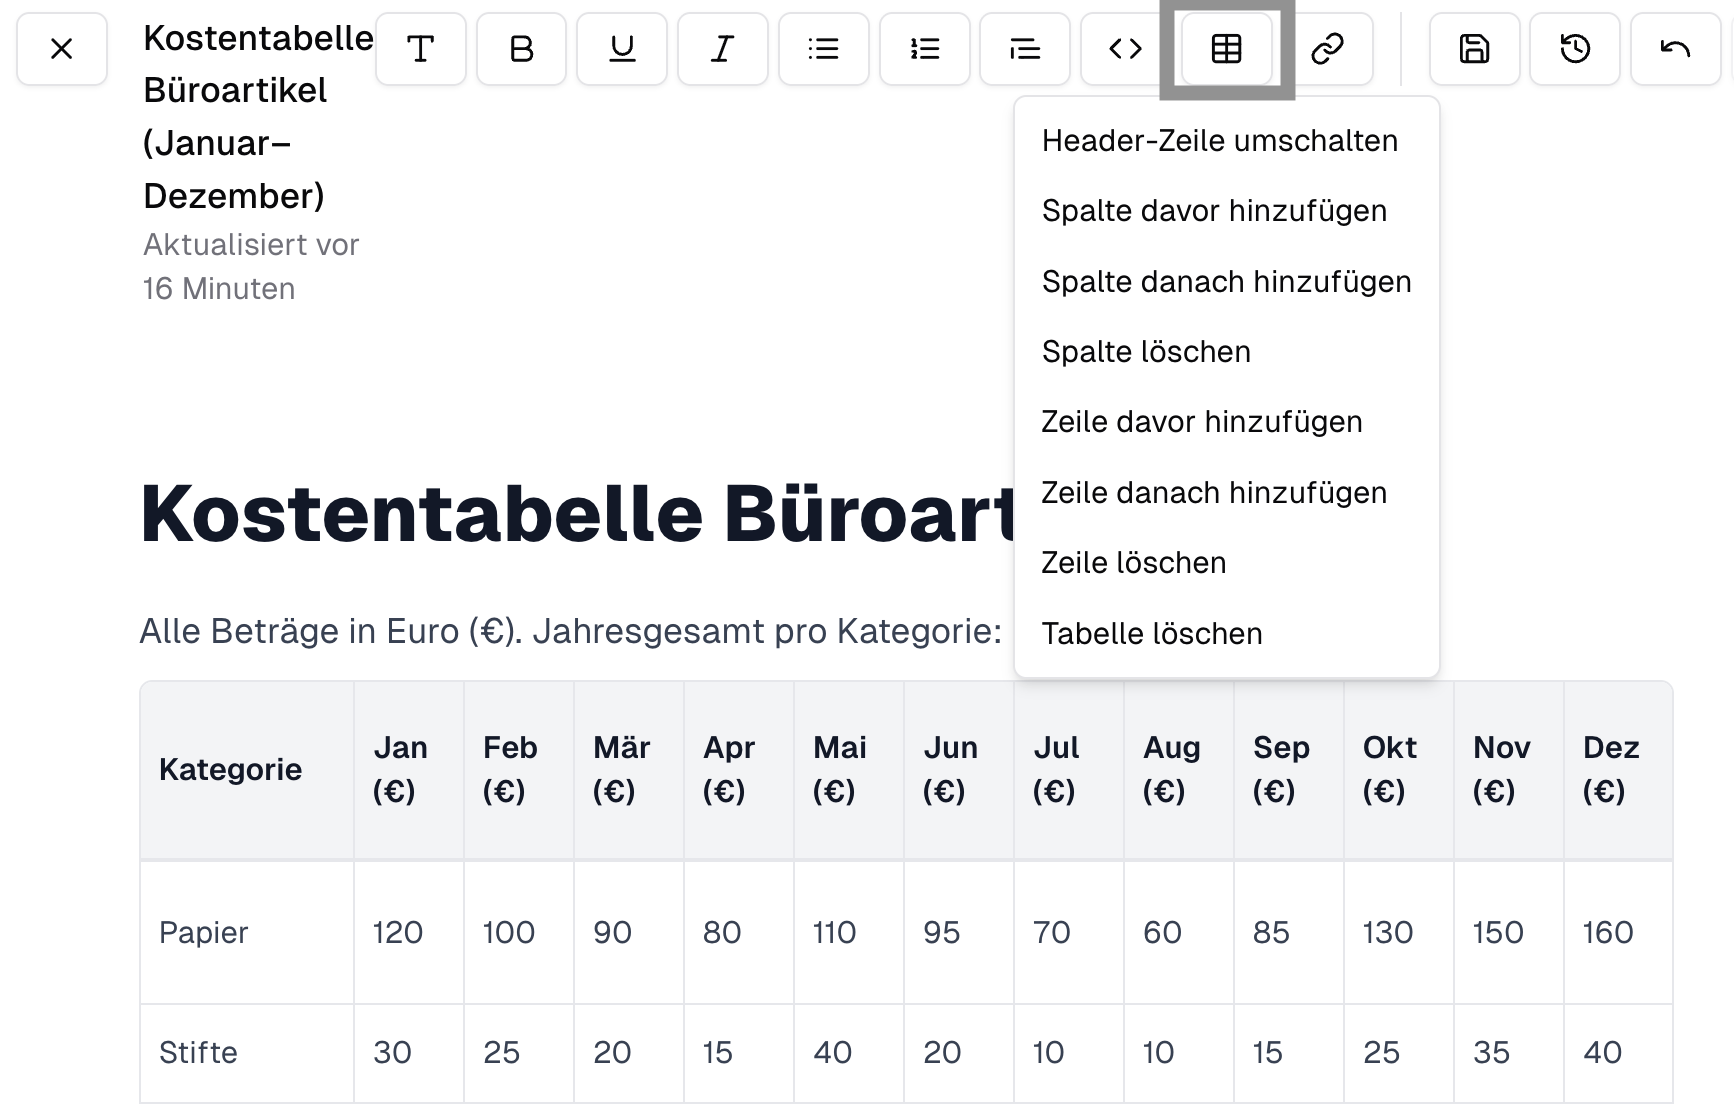Apply italic formatting
This screenshot has height=1104, width=1734.
click(722, 48)
